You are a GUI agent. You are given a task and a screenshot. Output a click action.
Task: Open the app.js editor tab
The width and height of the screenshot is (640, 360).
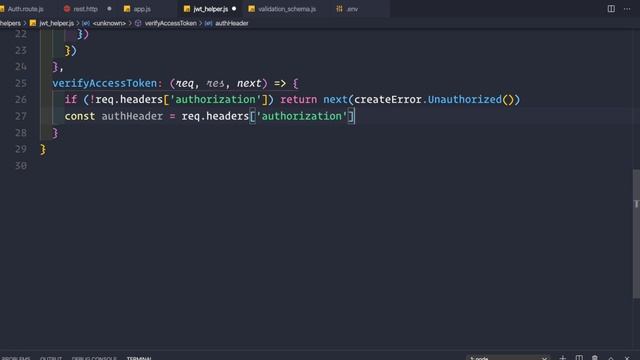pos(142,9)
